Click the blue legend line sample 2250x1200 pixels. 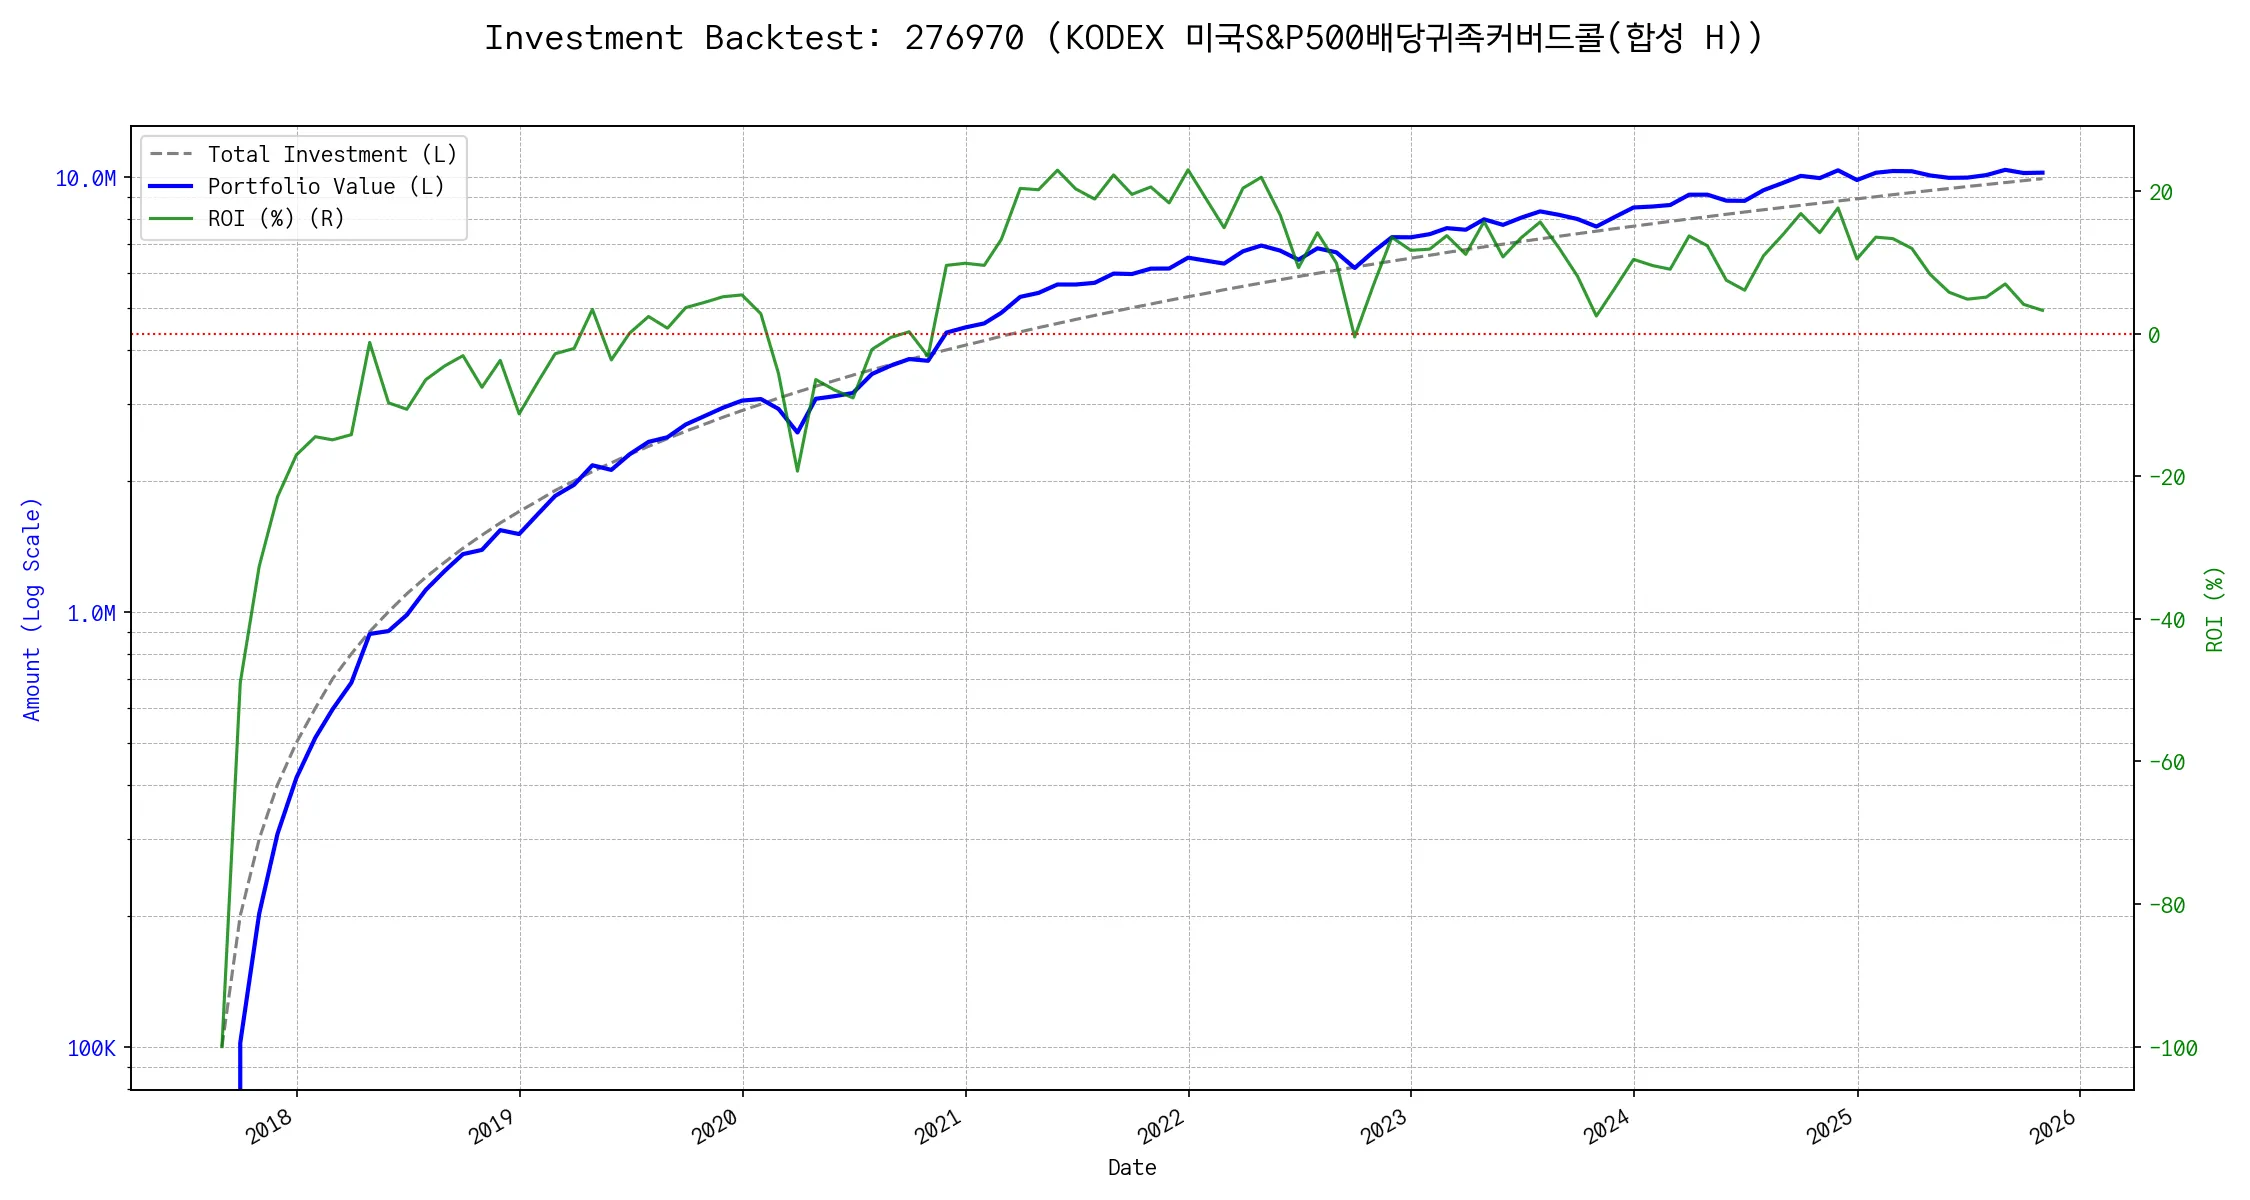coord(171,187)
